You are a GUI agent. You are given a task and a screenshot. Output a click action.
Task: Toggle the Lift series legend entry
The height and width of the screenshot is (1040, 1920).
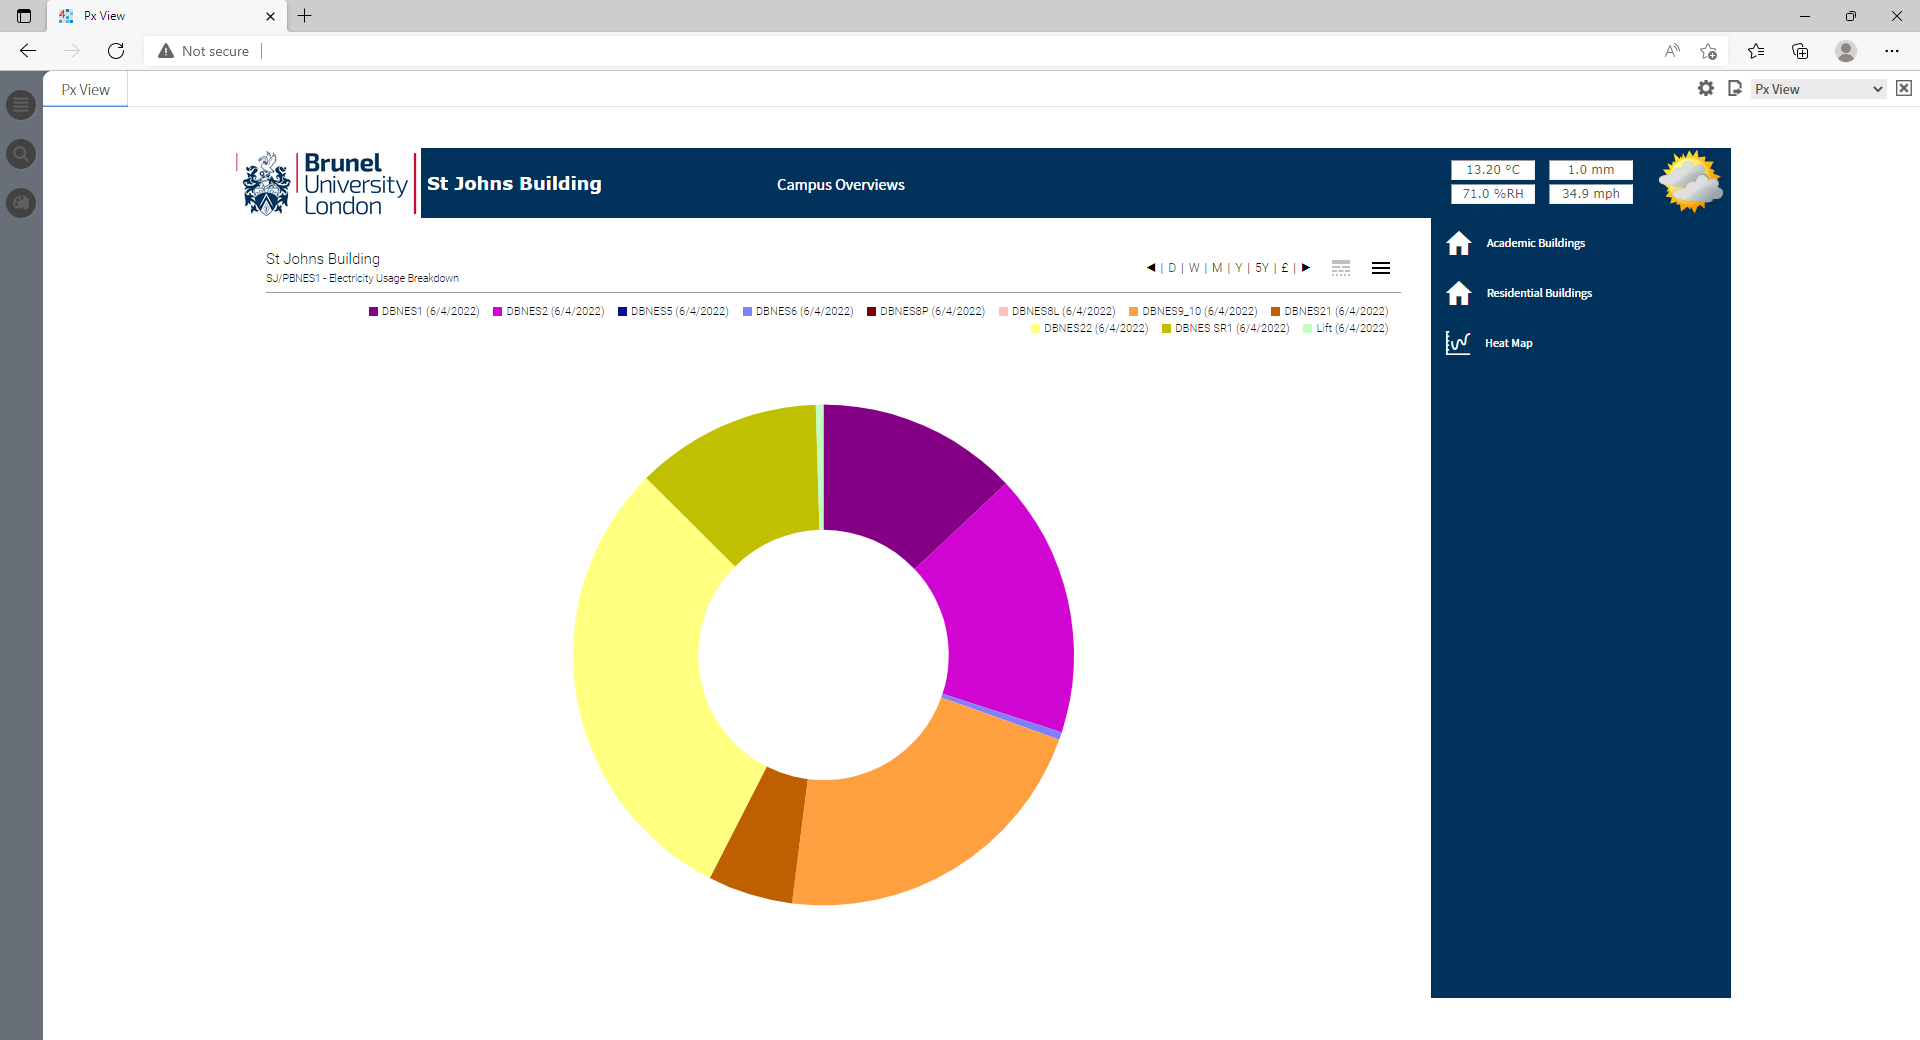tap(1346, 329)
